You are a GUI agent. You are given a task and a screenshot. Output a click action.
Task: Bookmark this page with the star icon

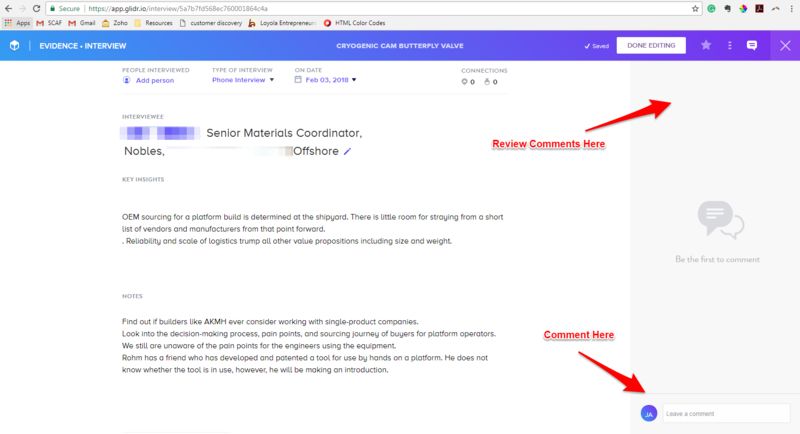(695, 7)
